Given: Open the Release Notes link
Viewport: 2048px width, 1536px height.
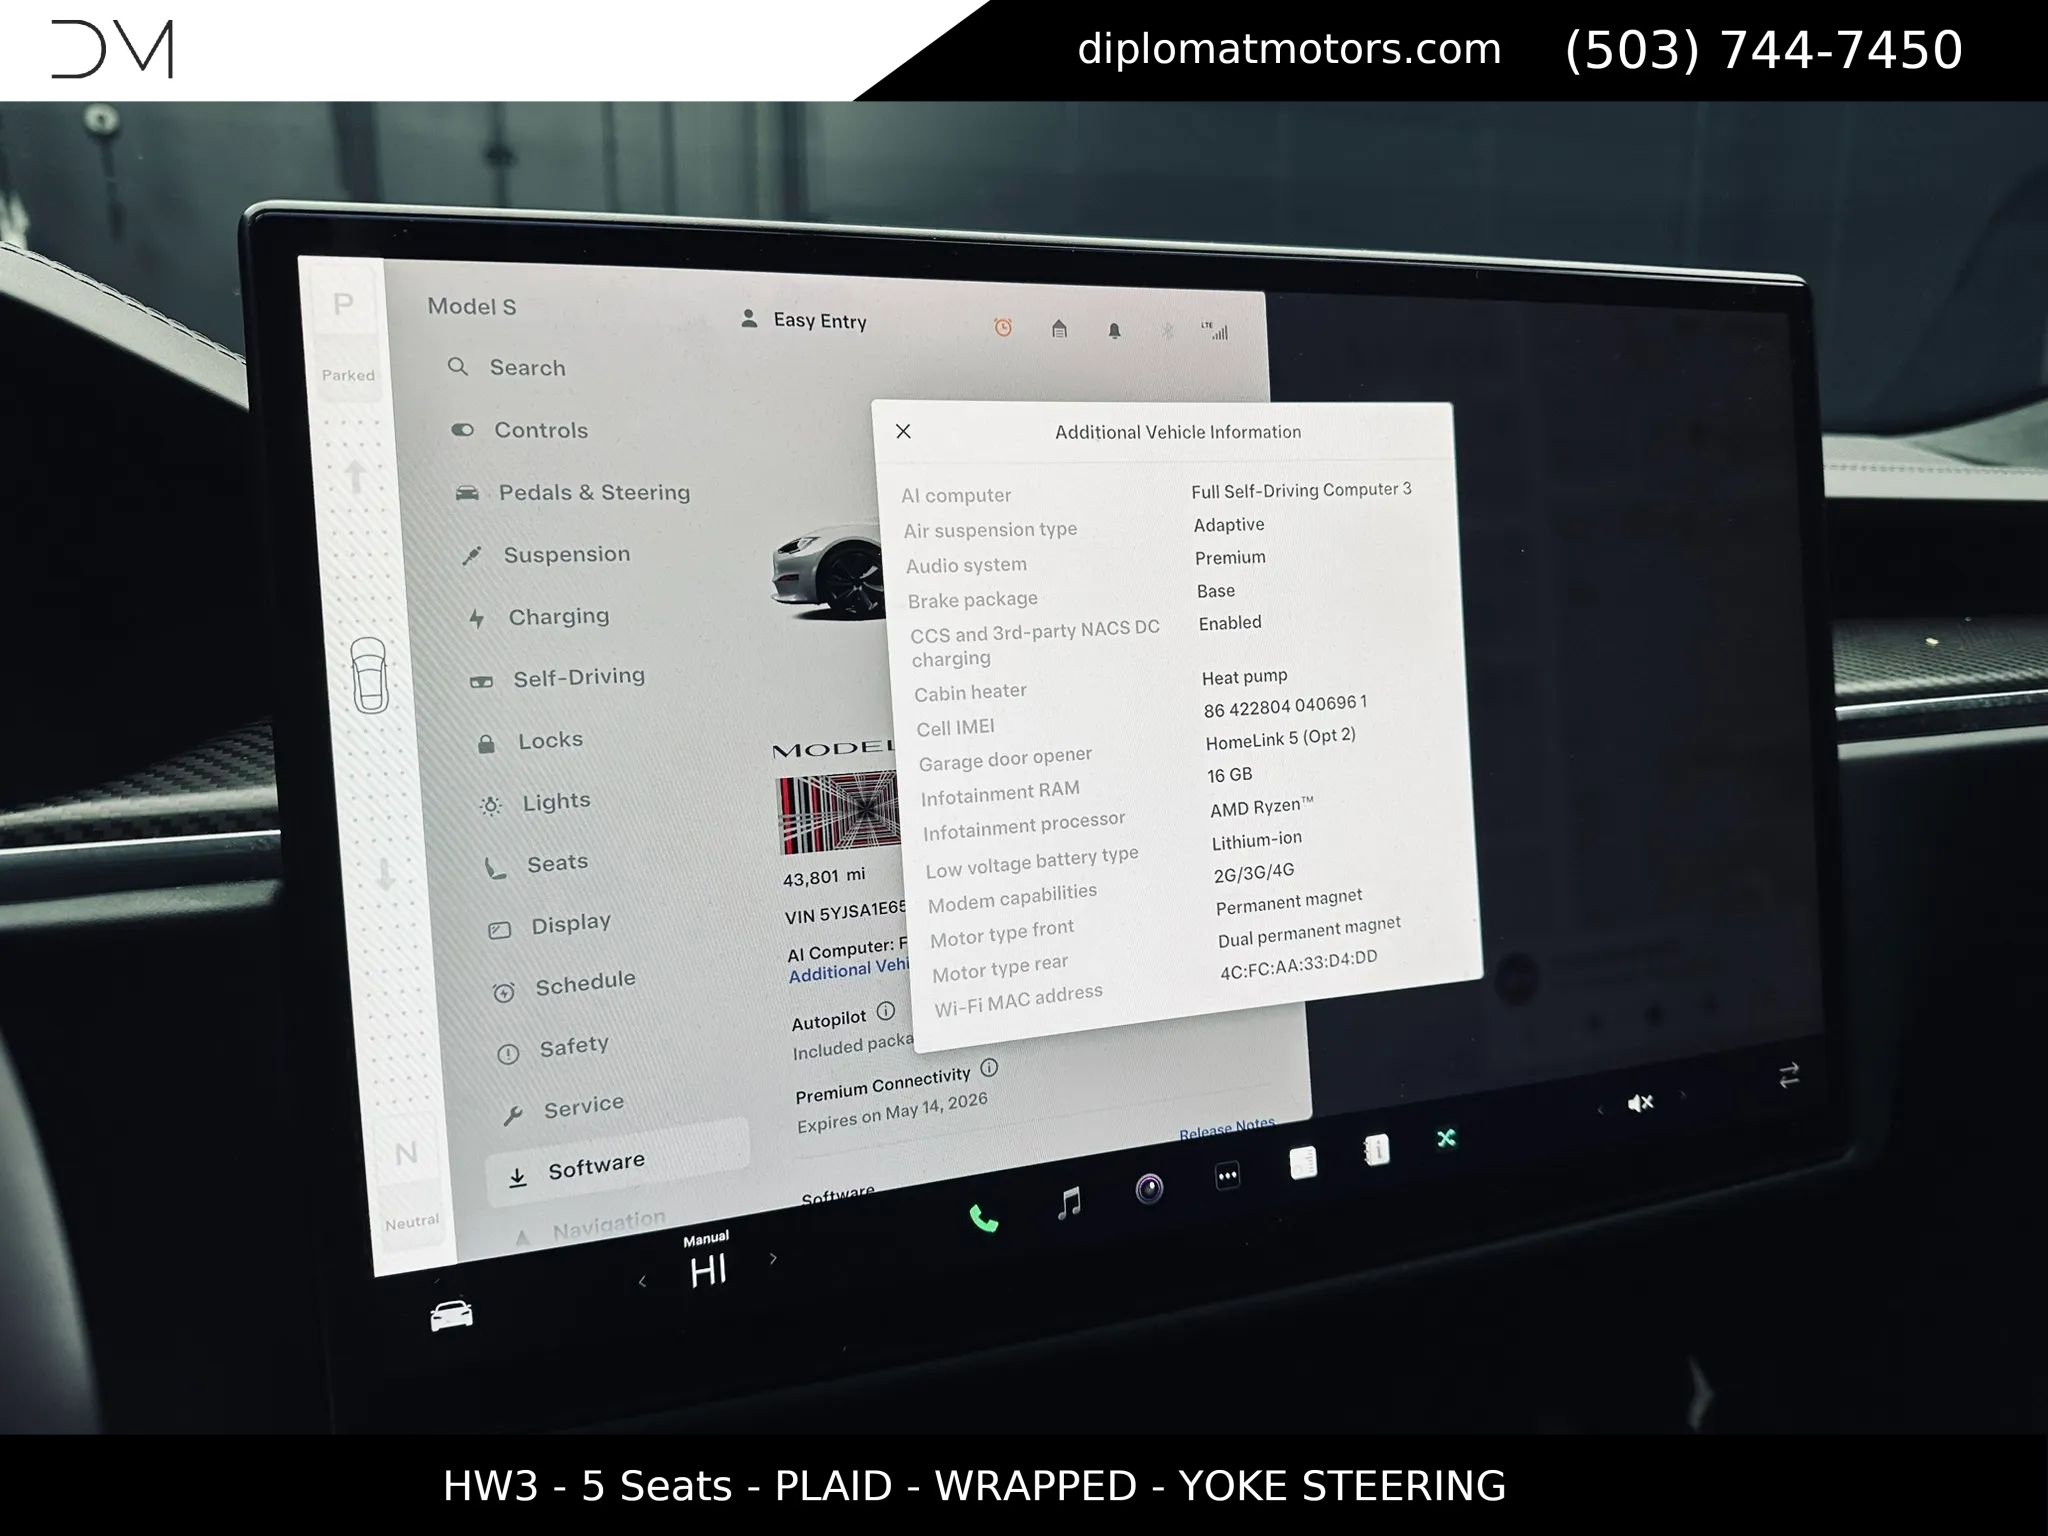Looking at the screenshot, I should pos(1227,1128).
